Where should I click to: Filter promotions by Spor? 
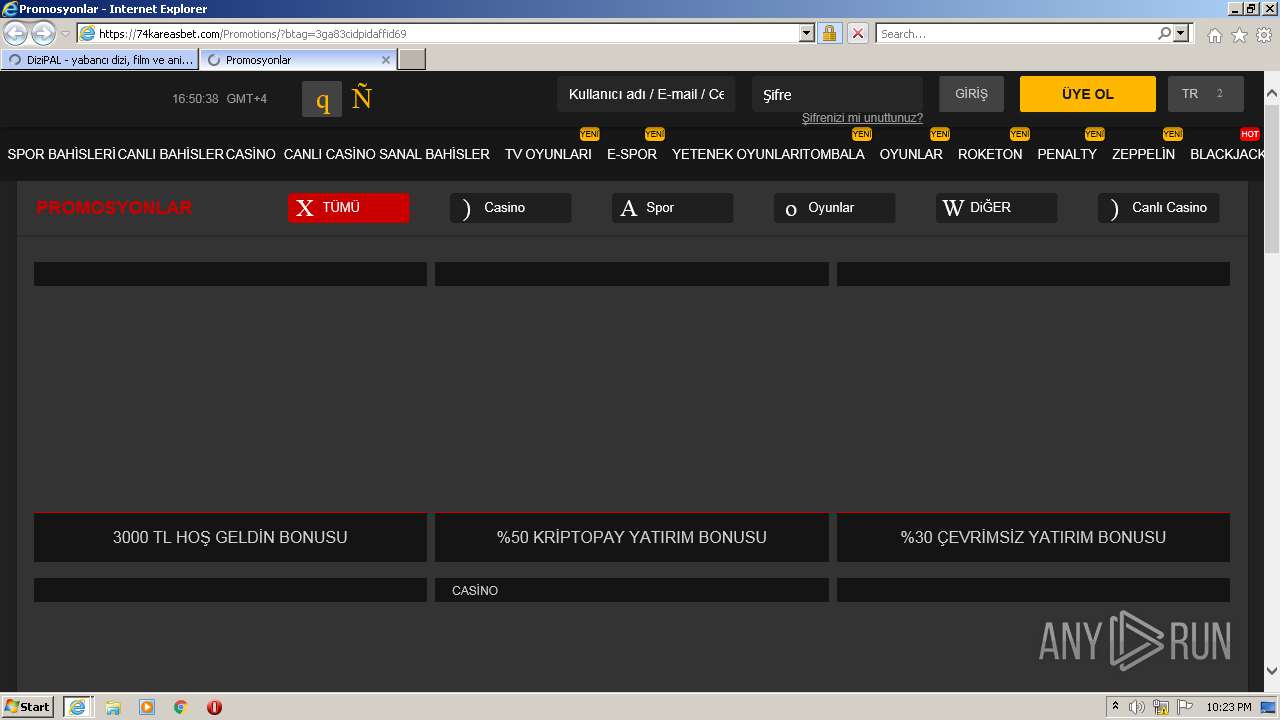click(672, 207)
